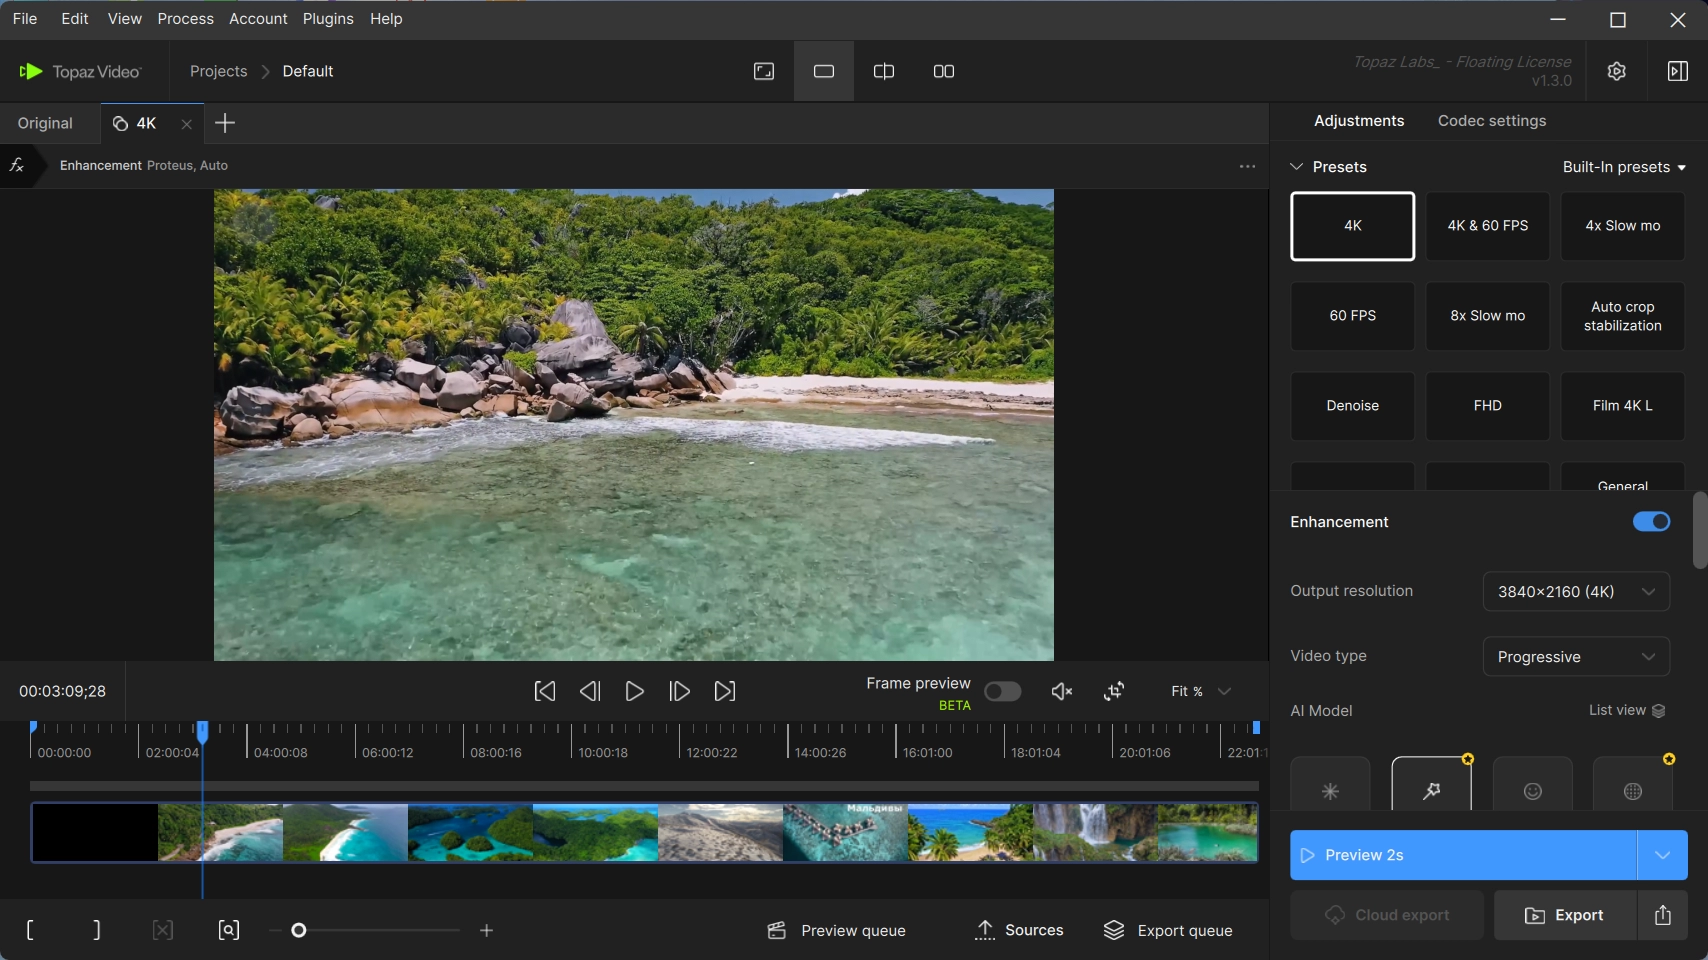Expand the Built-In presets dropdown

(x=1624, y=167)
